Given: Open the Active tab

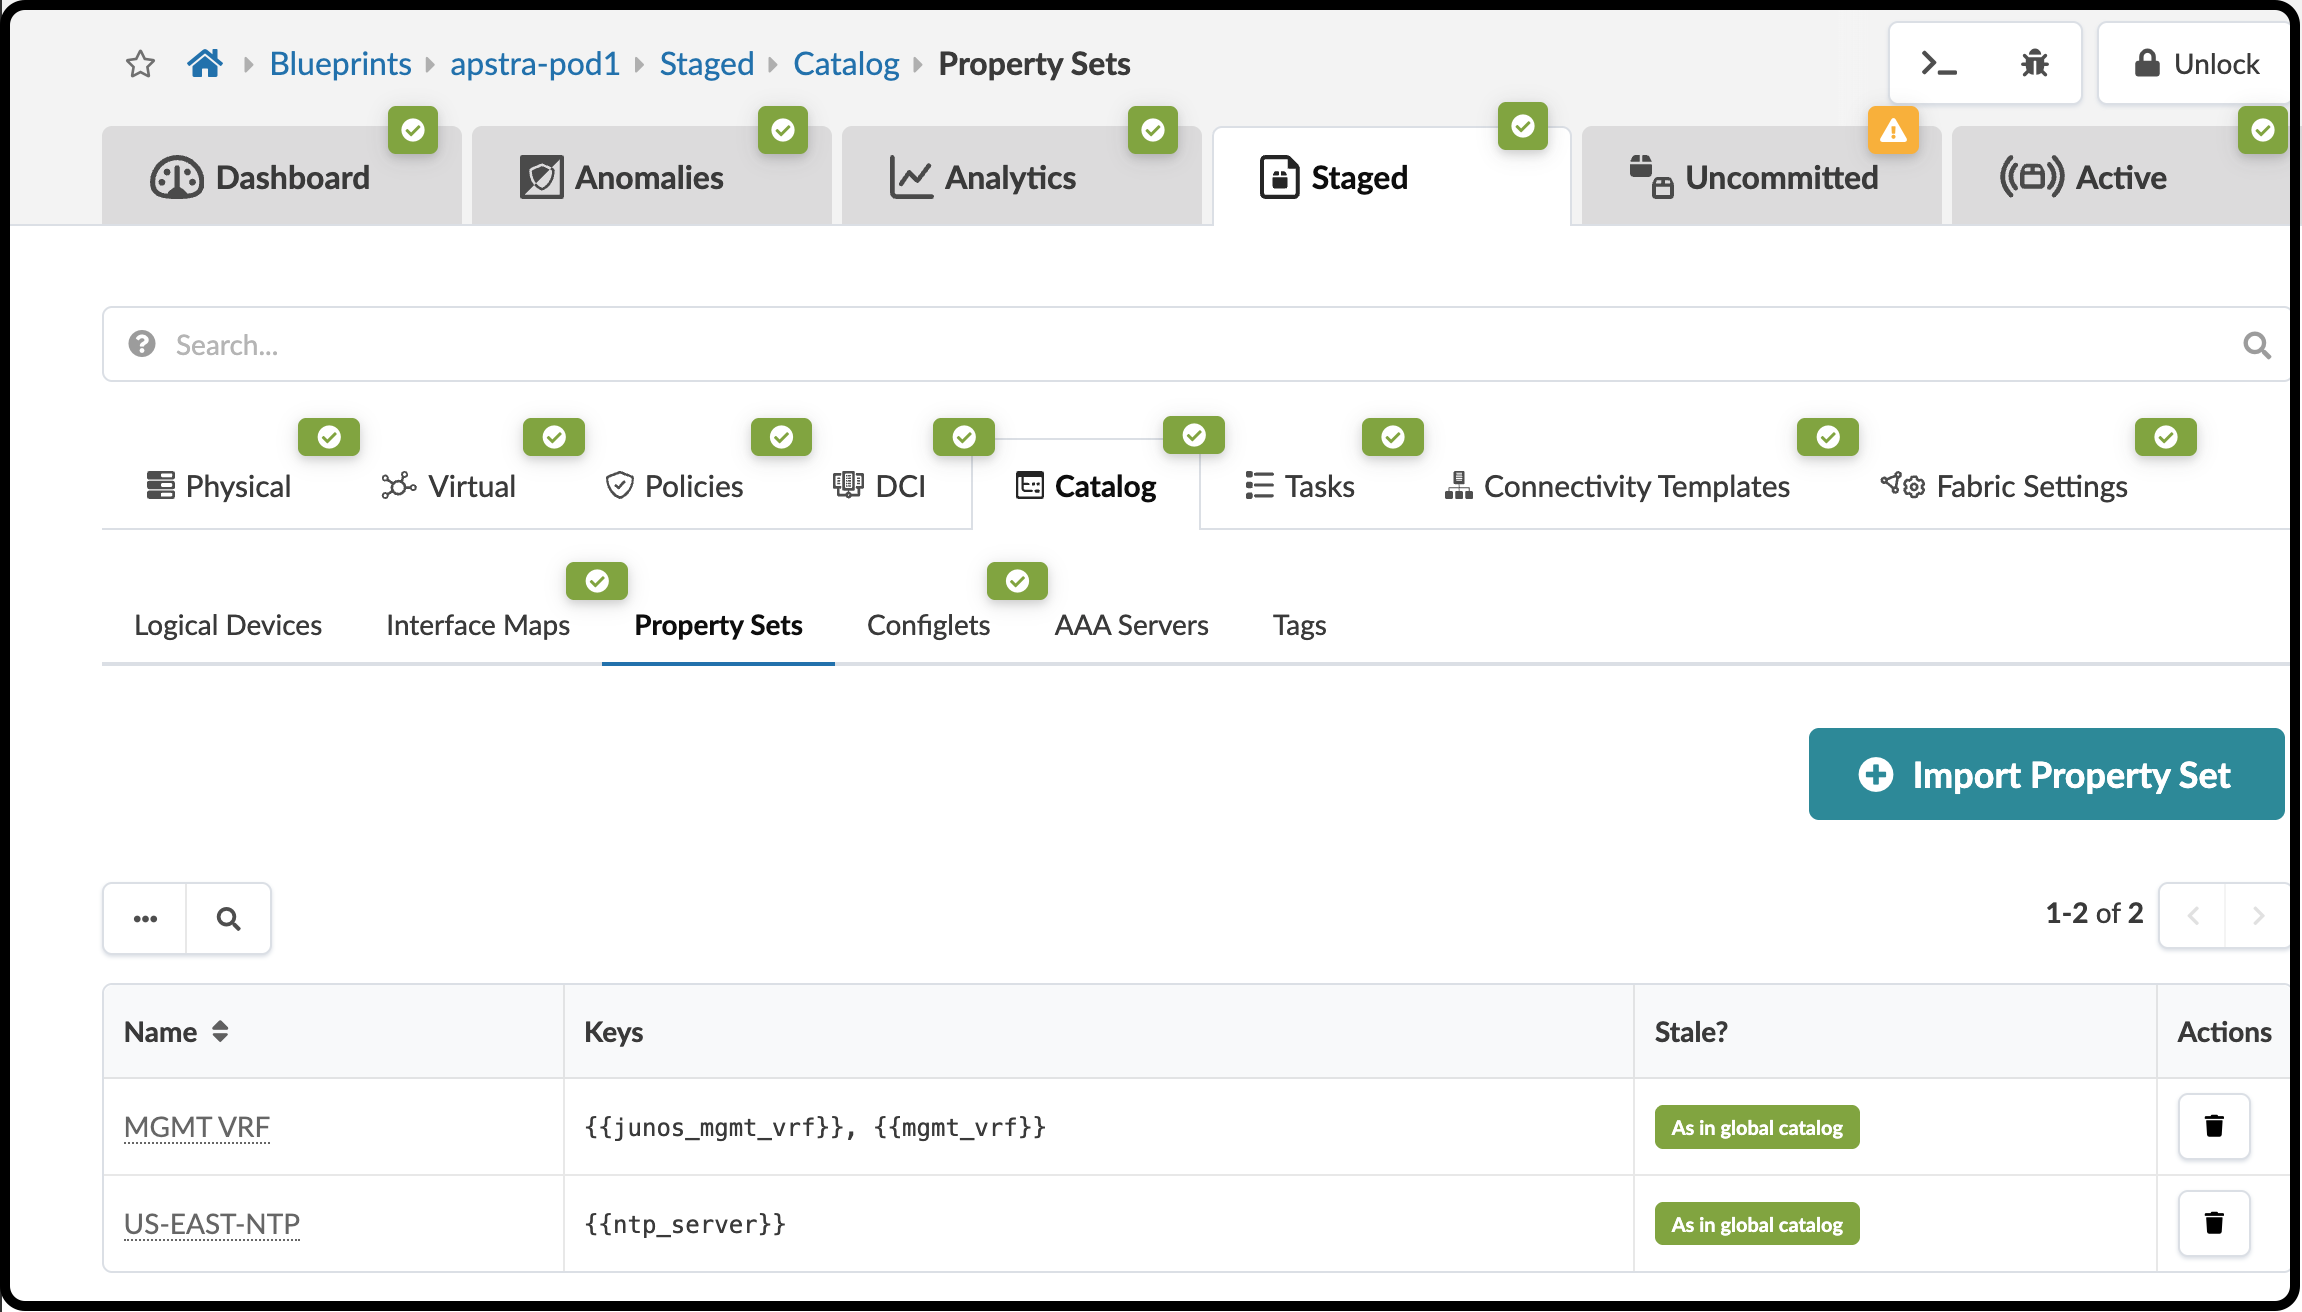Looking at the screenshot, I should coord(2120,176).
